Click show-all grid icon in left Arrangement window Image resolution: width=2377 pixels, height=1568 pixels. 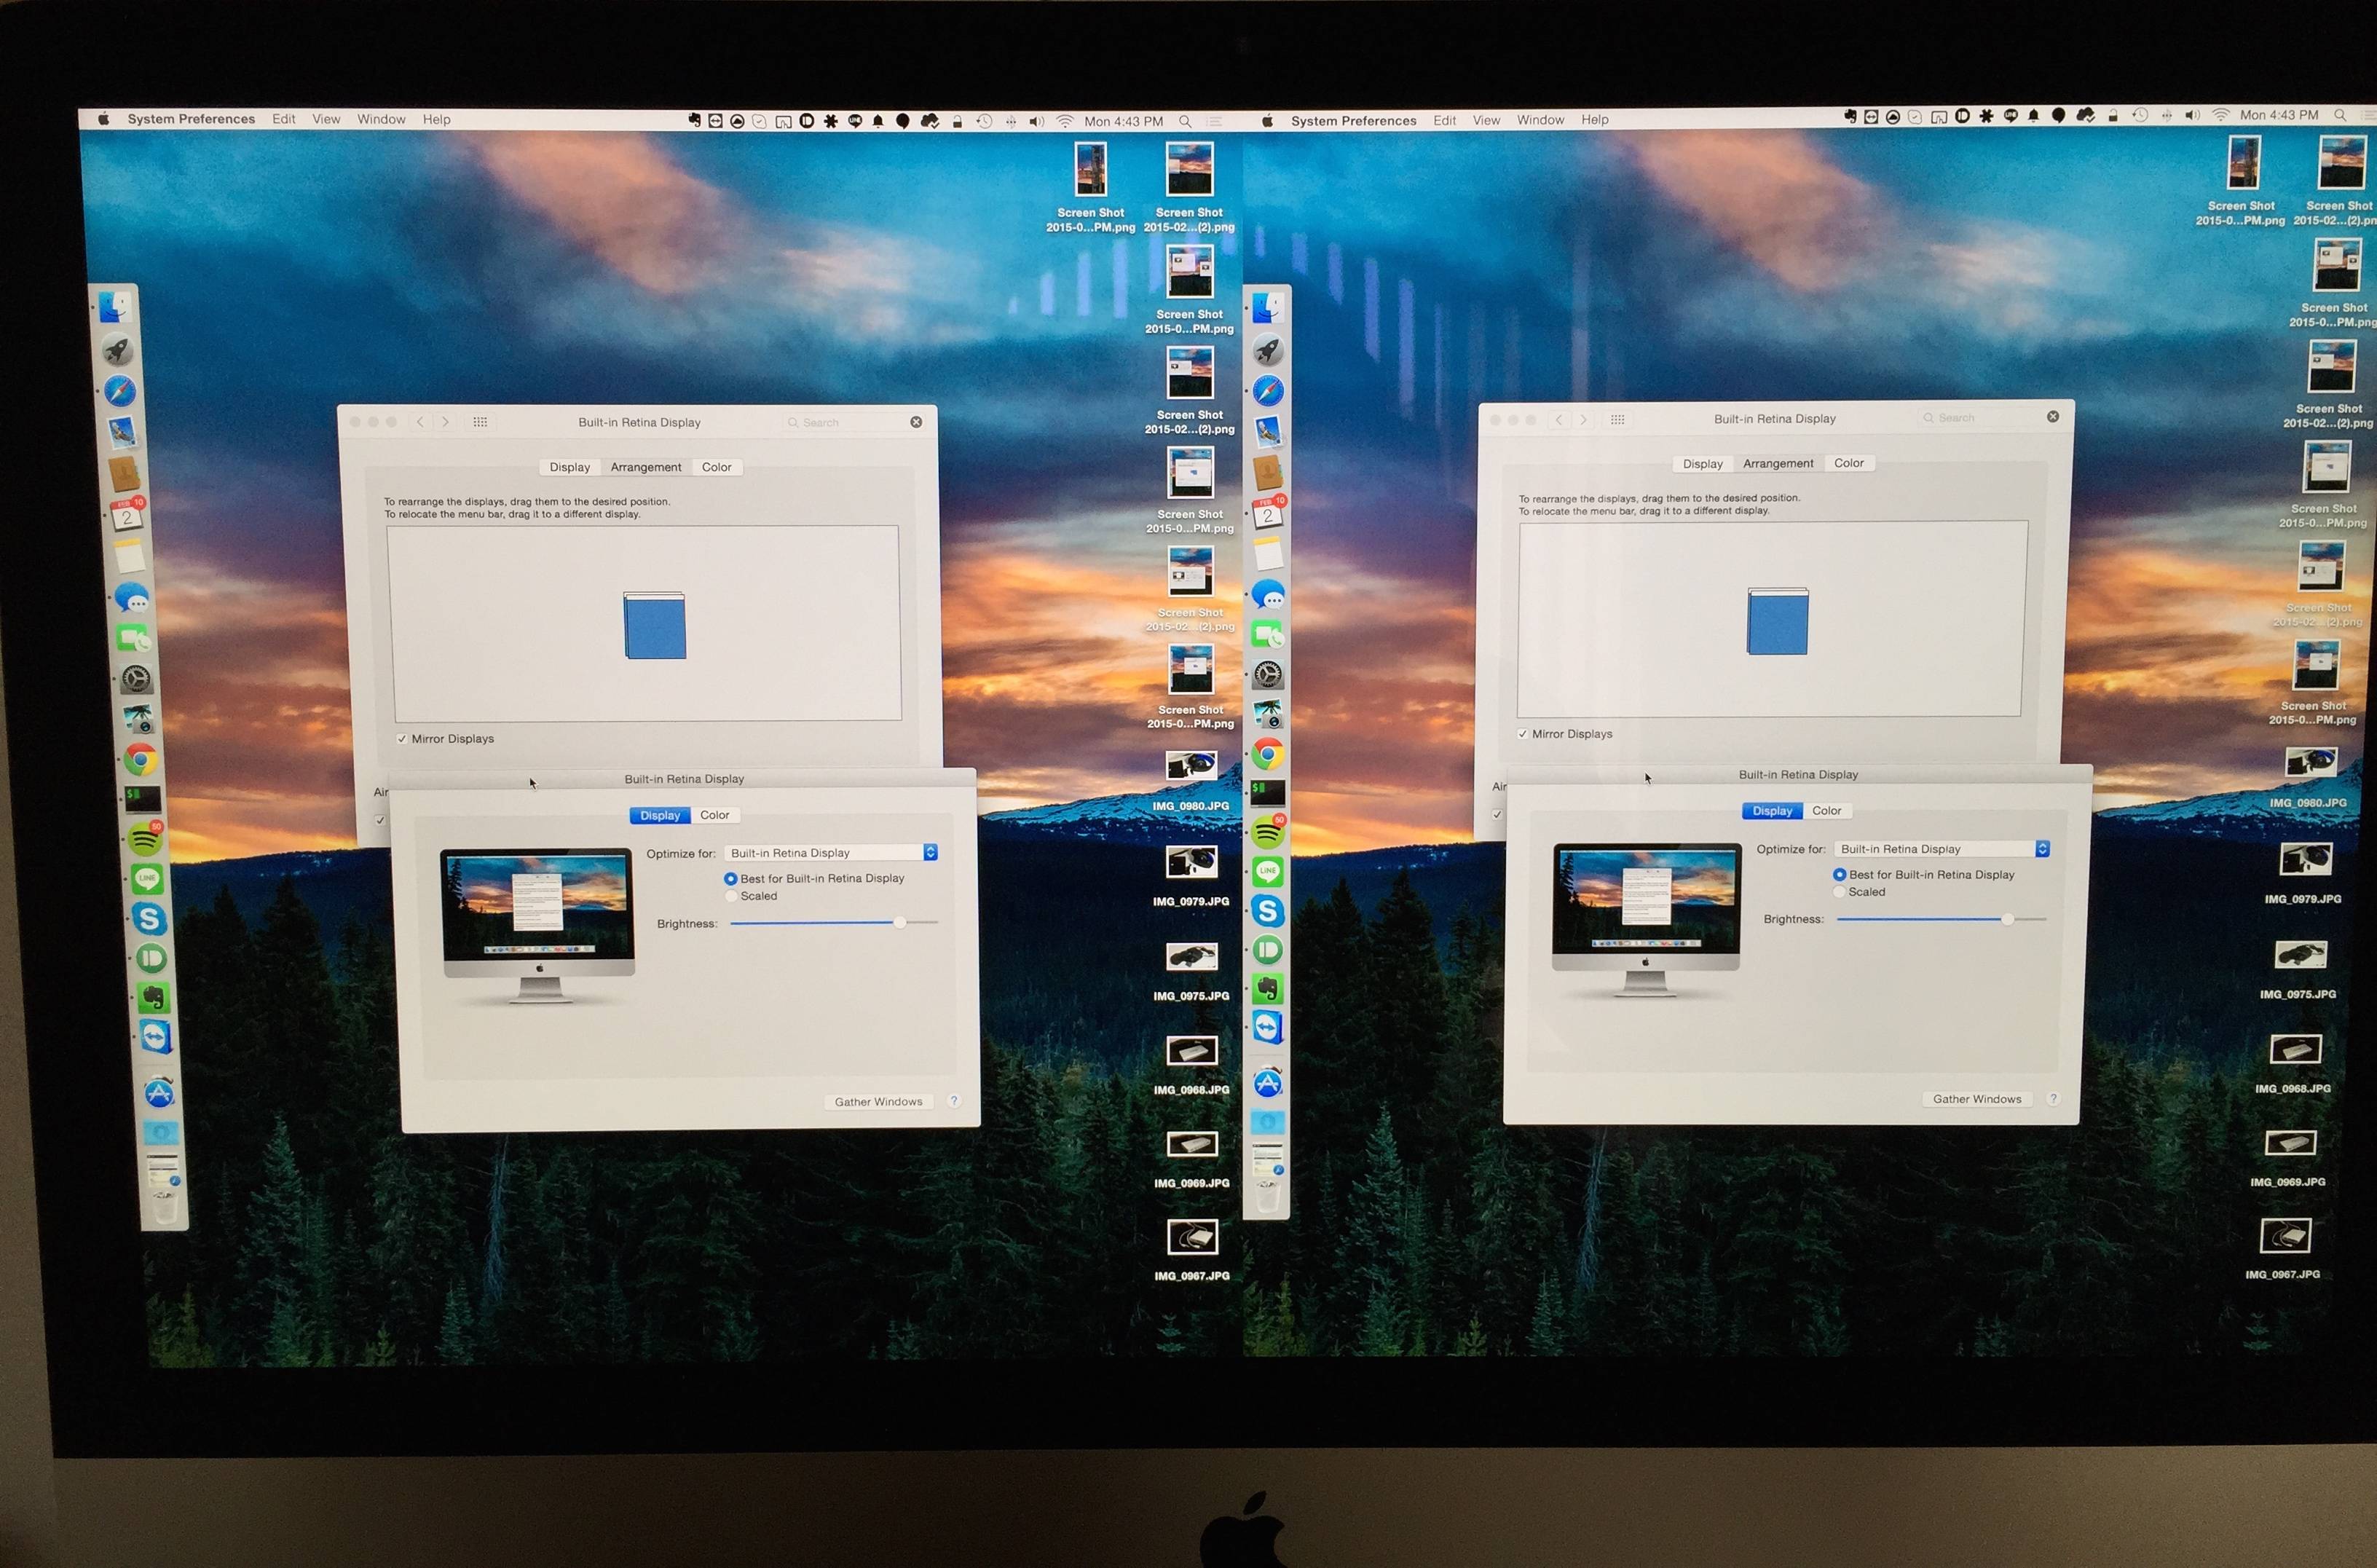point(480,422)
